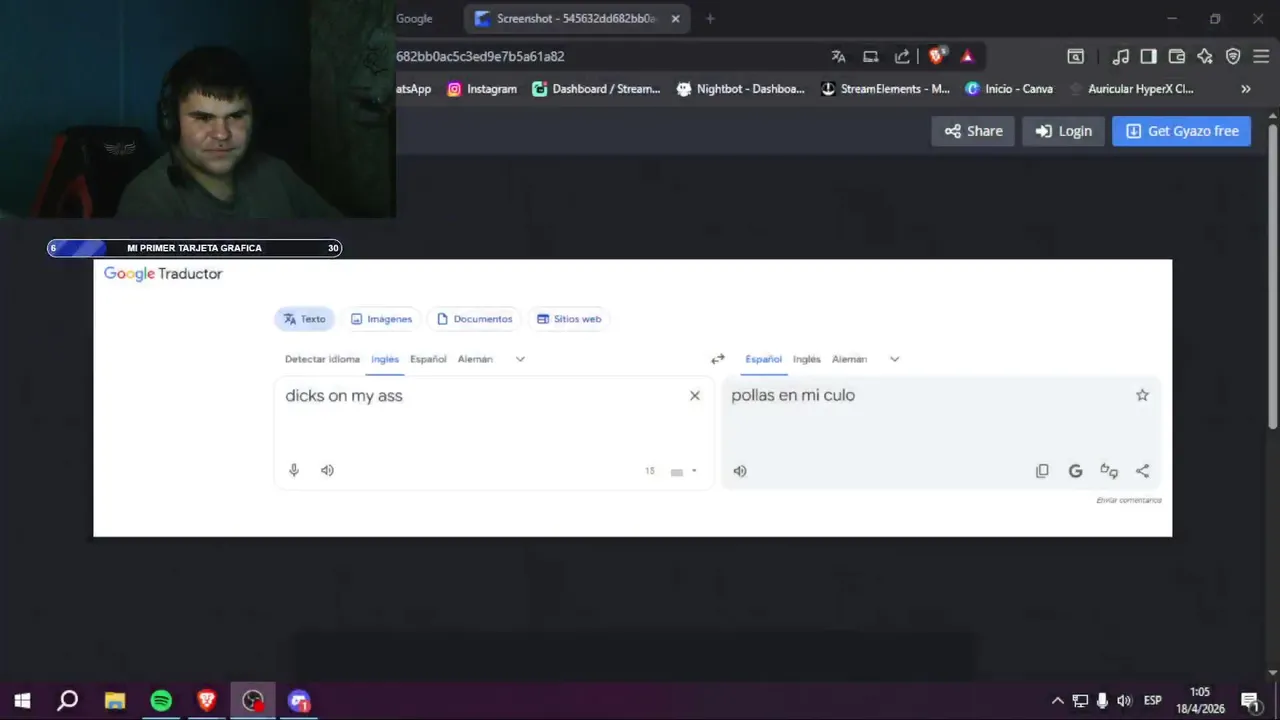The height and width of the screenshot is (720, 1280).
Task: Open the Windows Start menu
Action: [x=22, y=701]
